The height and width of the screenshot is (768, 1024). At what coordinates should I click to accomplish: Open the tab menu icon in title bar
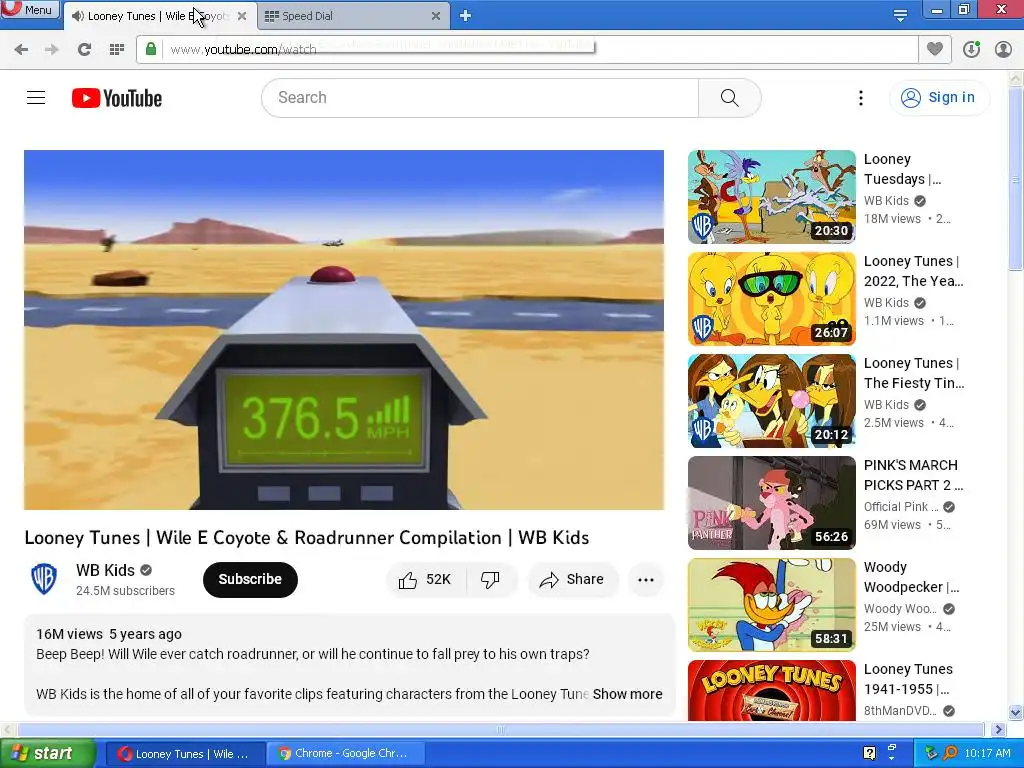(x=900, y=16)
